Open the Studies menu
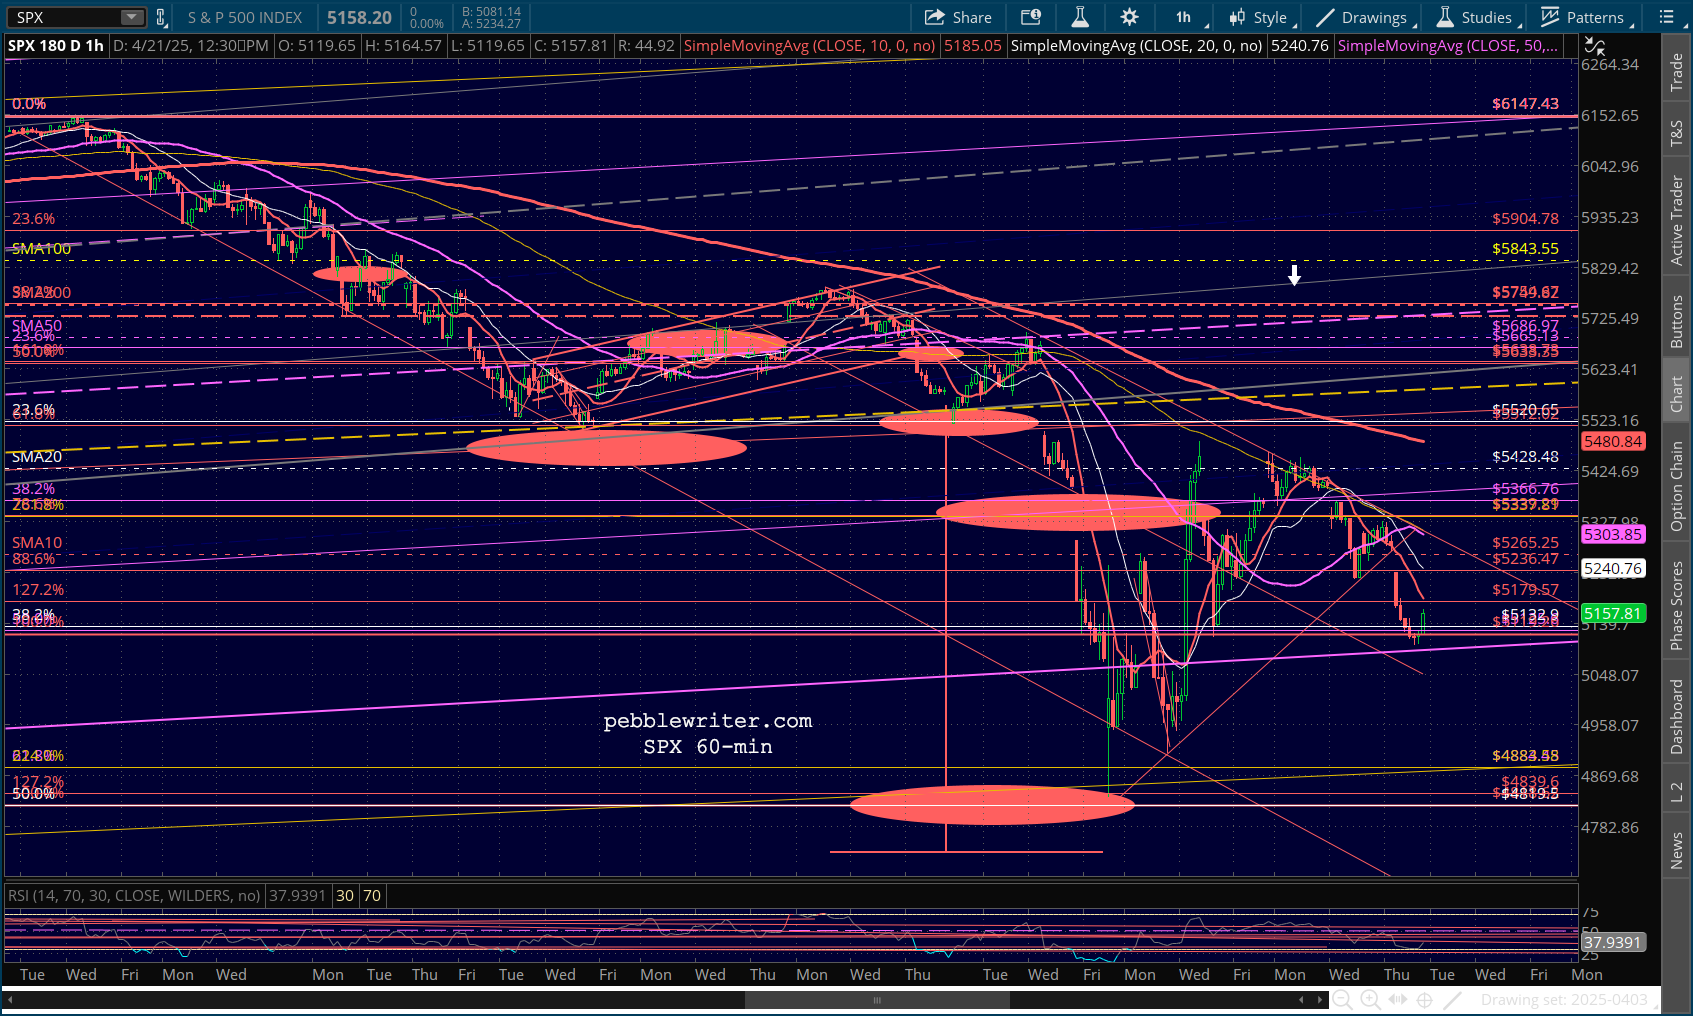 1476,17
